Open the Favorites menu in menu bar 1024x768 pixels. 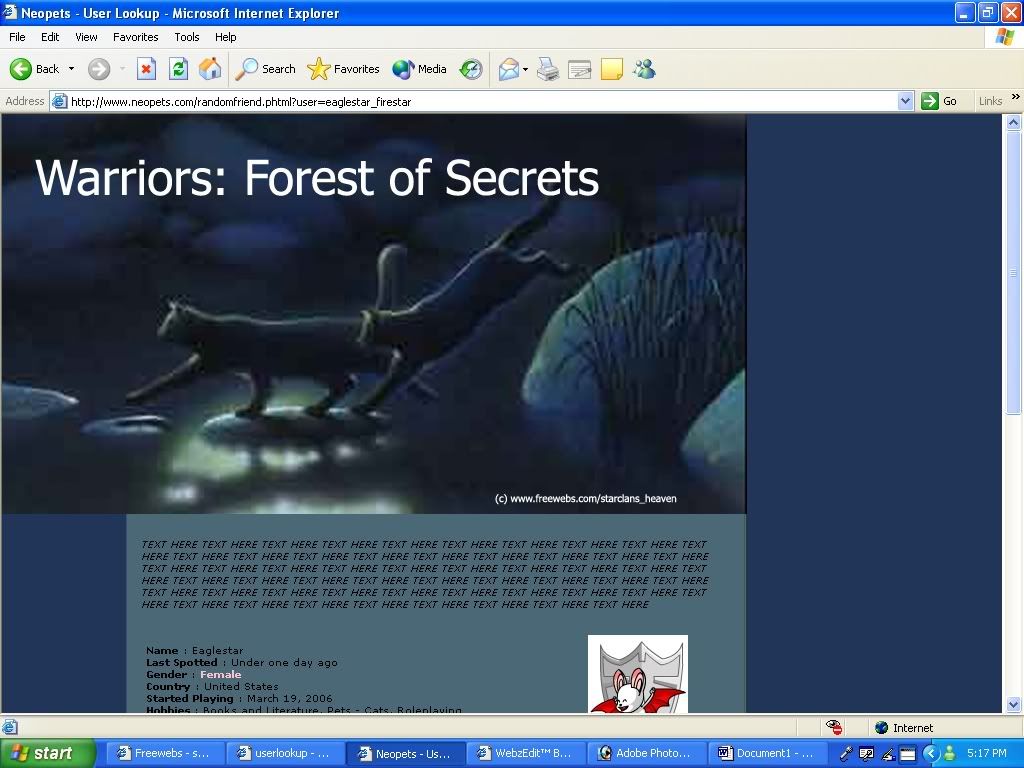coord(135,37)
